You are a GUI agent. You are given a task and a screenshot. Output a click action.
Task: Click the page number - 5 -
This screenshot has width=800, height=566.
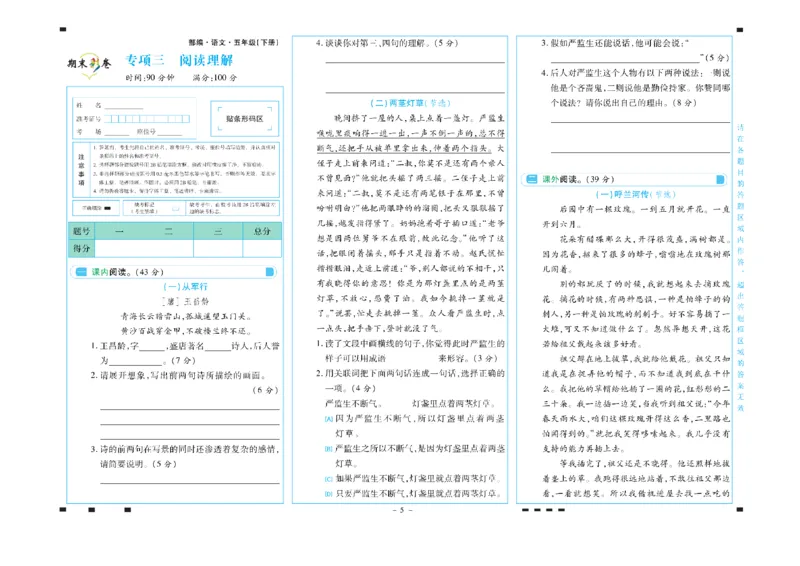(402, 510)
